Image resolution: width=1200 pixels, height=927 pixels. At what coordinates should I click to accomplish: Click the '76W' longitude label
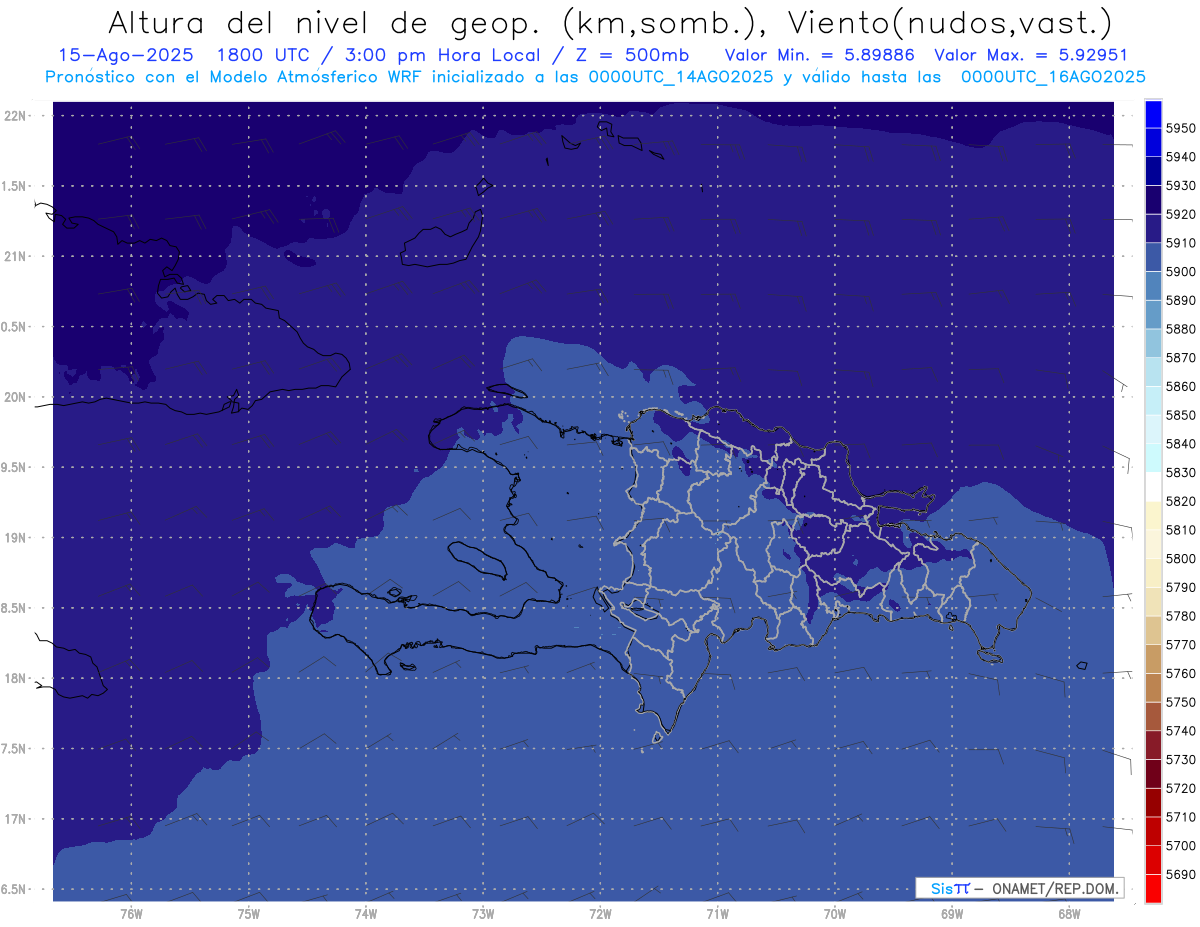(x=132, y=913)
